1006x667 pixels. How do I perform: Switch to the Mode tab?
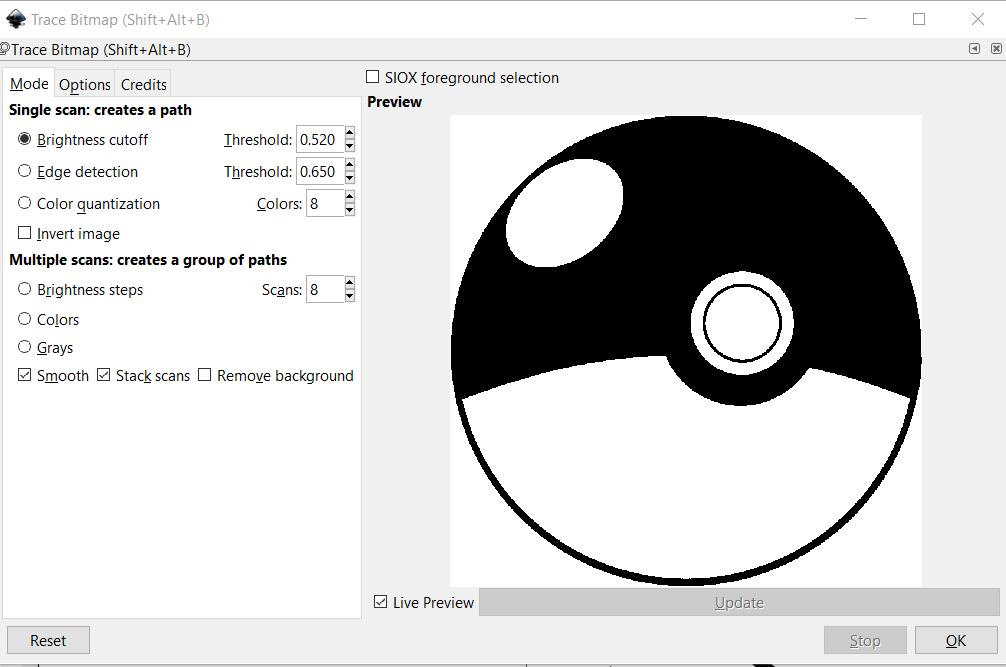coord(29,84)
